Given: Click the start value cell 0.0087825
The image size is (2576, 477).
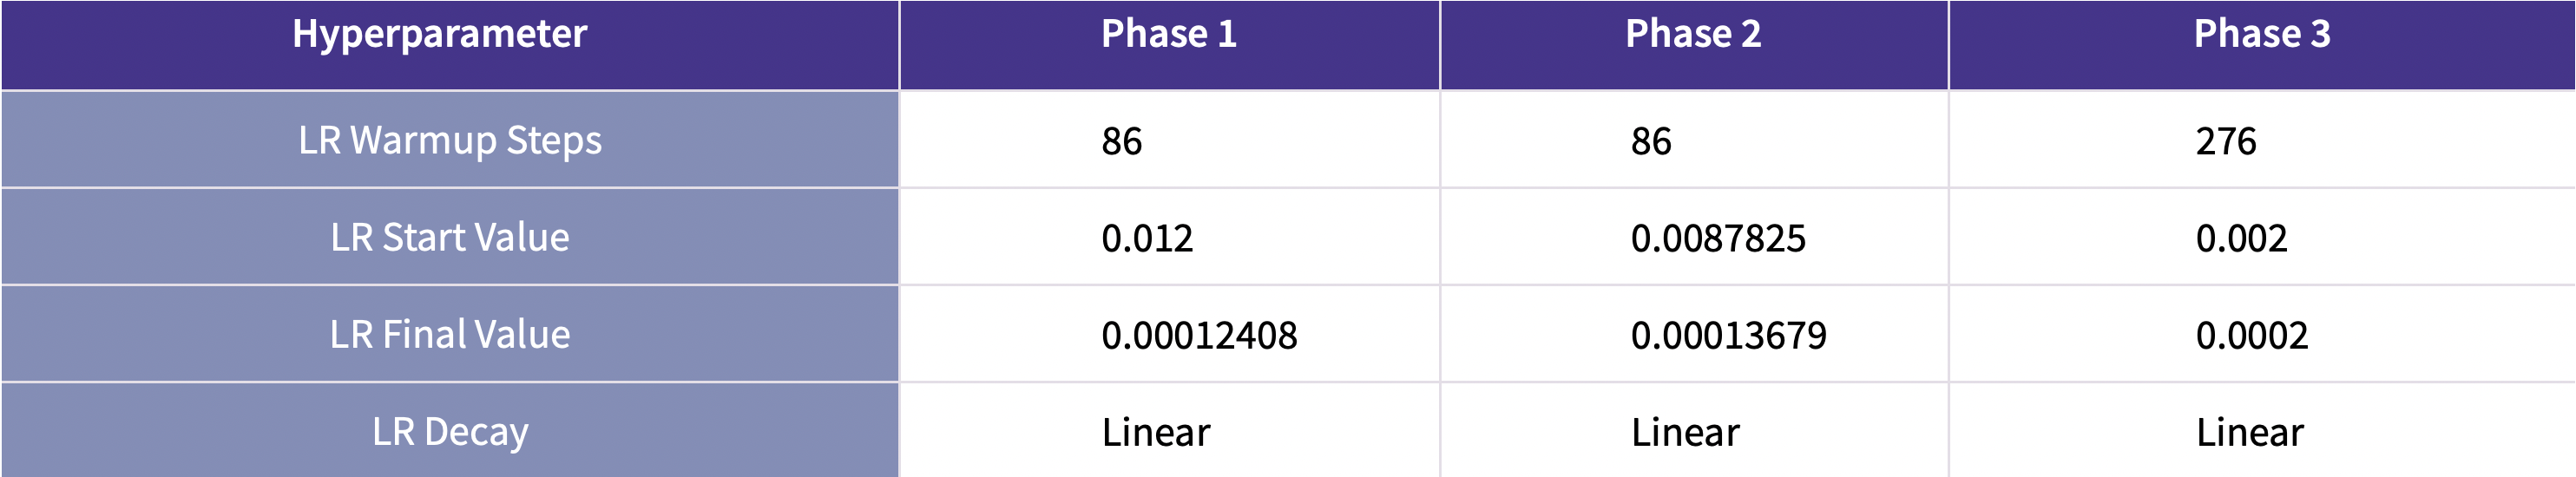Looking at the screenshot, I should [x=1718, y=239].
